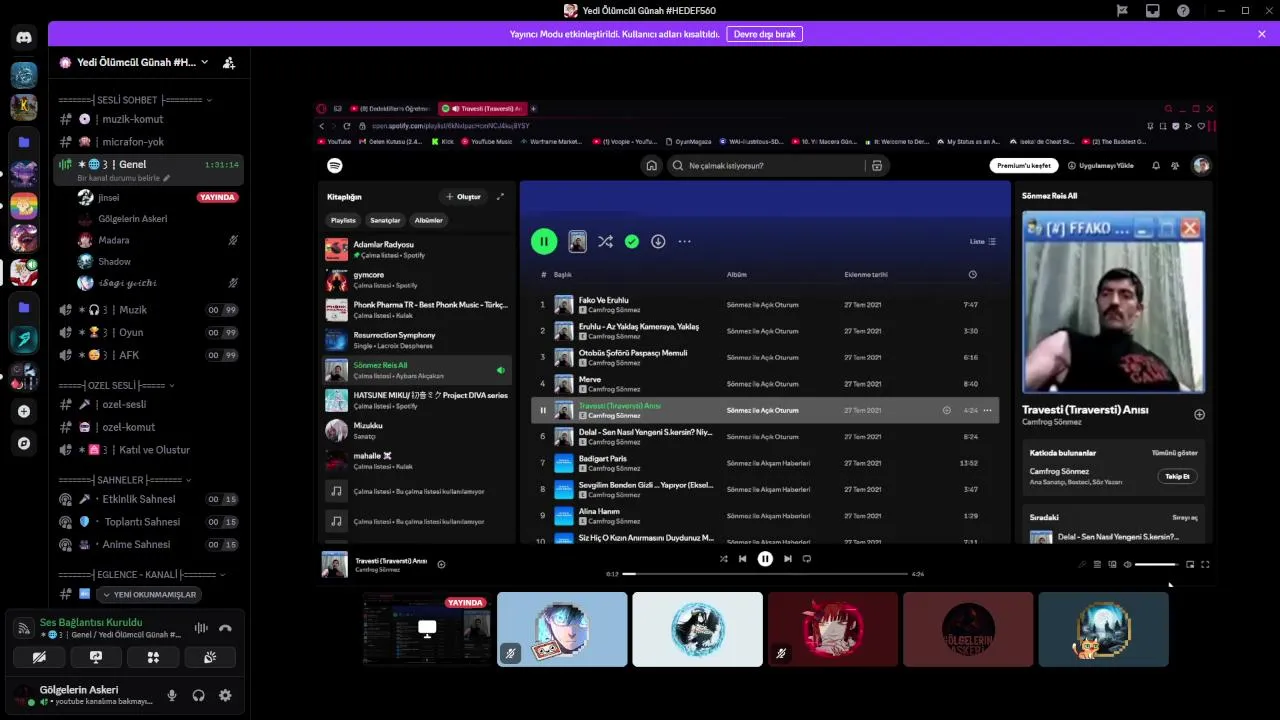Collapse the OZEL SESLİ category
Viewport: 1280px width, 720px height.
click(116, 385)
